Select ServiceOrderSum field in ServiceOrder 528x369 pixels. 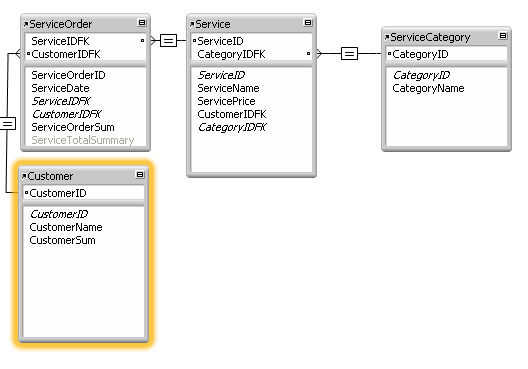pyautogui.click(x=73, y=127)
